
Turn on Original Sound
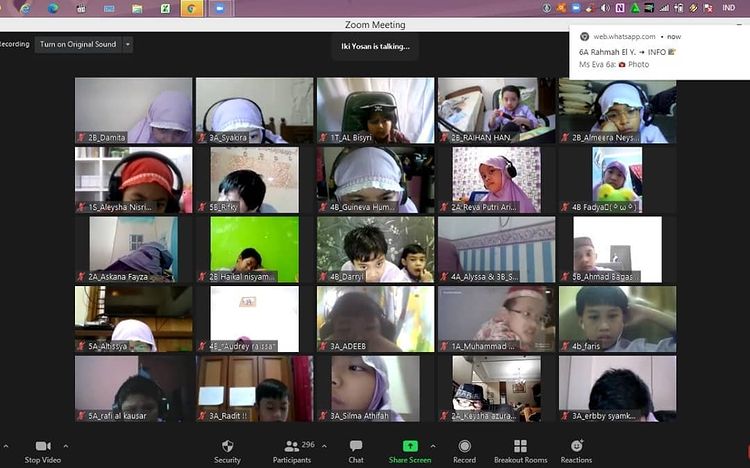point(77,45)
